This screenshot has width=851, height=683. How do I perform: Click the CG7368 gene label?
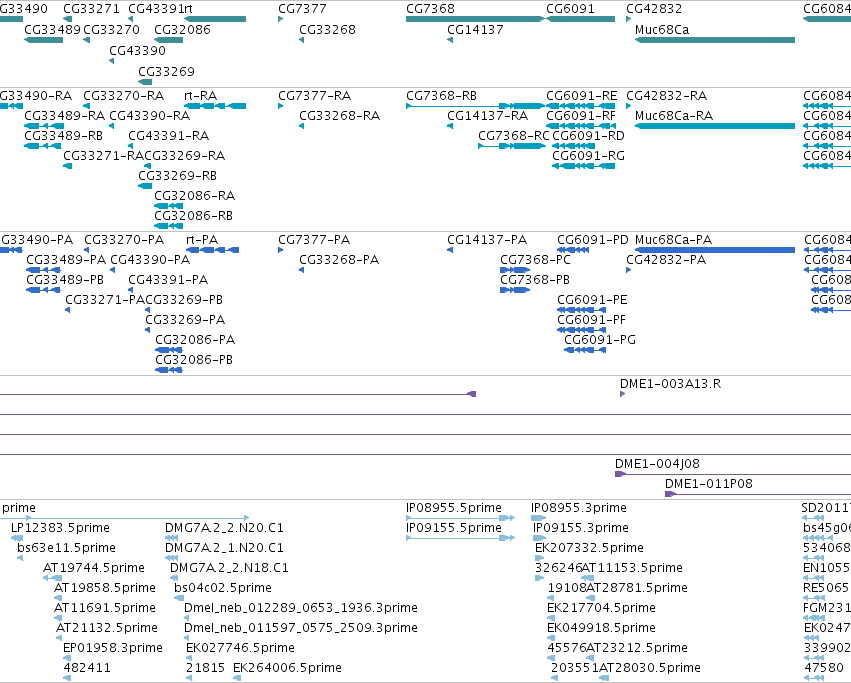pyautogui.click(x=430, y=9)
